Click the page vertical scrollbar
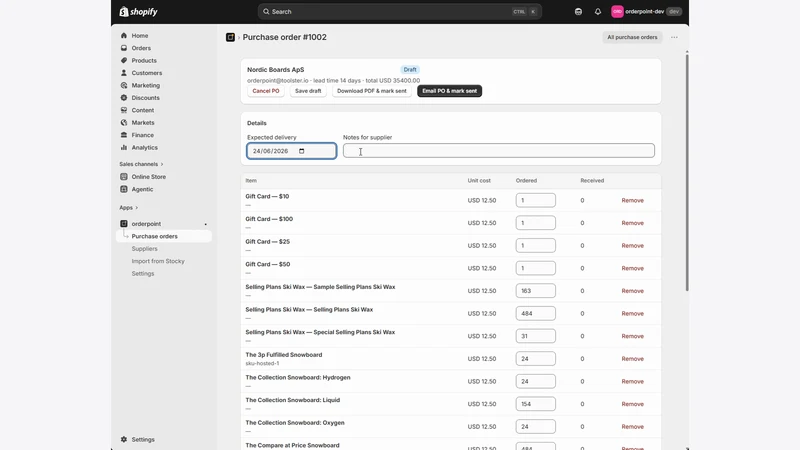This screenshot has width=800, height=450. [x=687, y=171]
